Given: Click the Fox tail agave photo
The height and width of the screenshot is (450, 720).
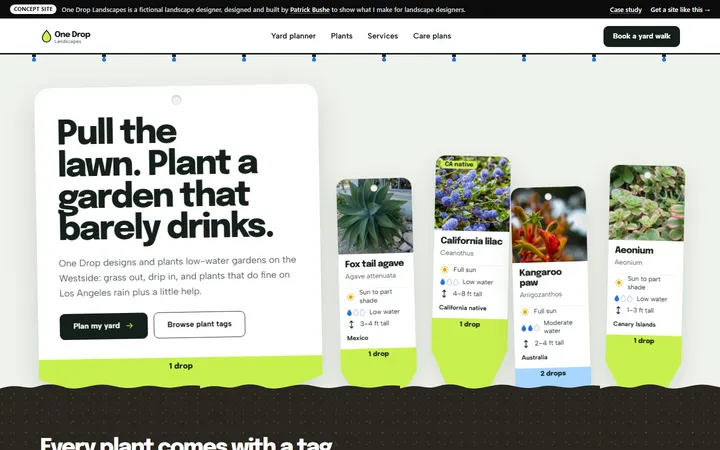Looking at the screenshot, I should 375,216.
